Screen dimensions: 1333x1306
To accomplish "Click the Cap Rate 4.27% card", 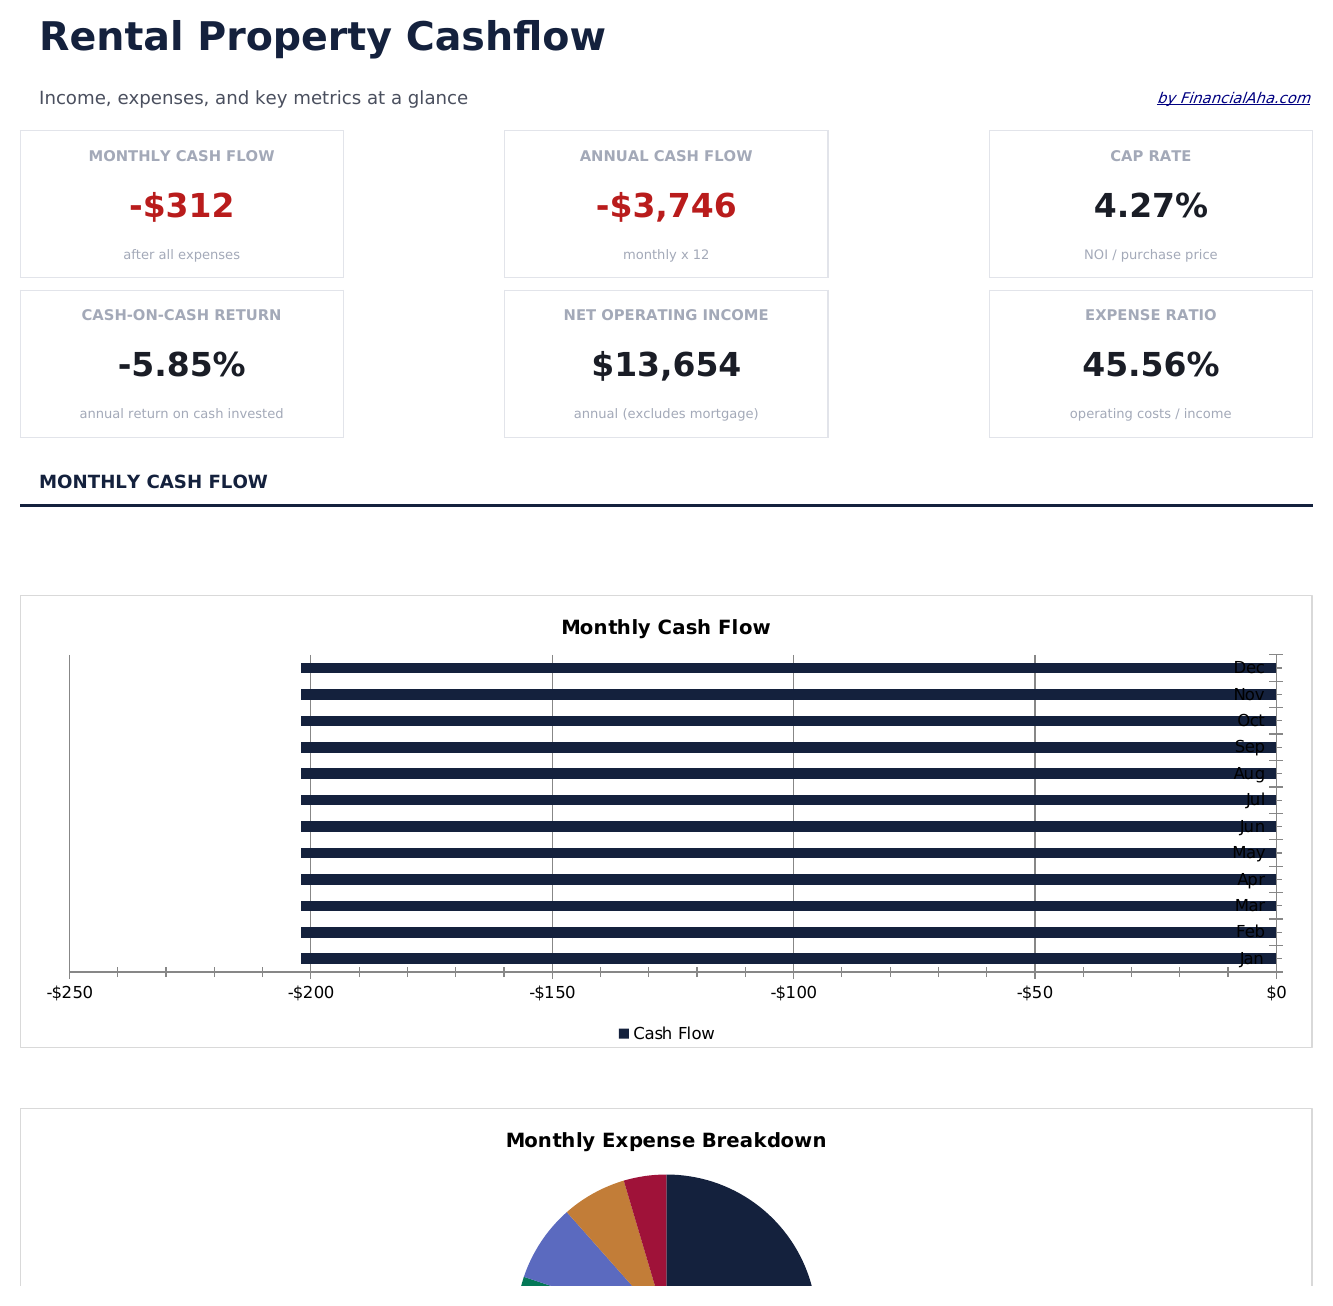I will [x=1150, y=204].
